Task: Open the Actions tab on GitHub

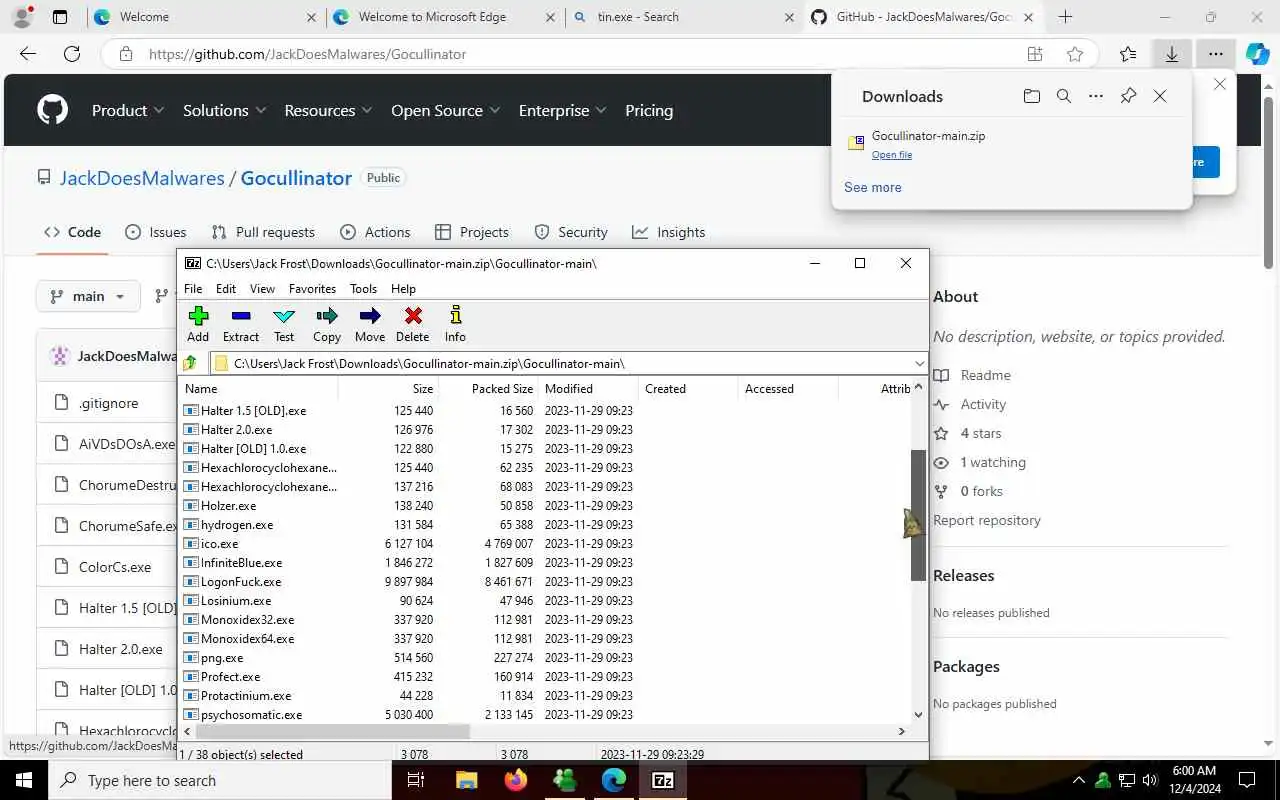Action: (x=375, y=232)
